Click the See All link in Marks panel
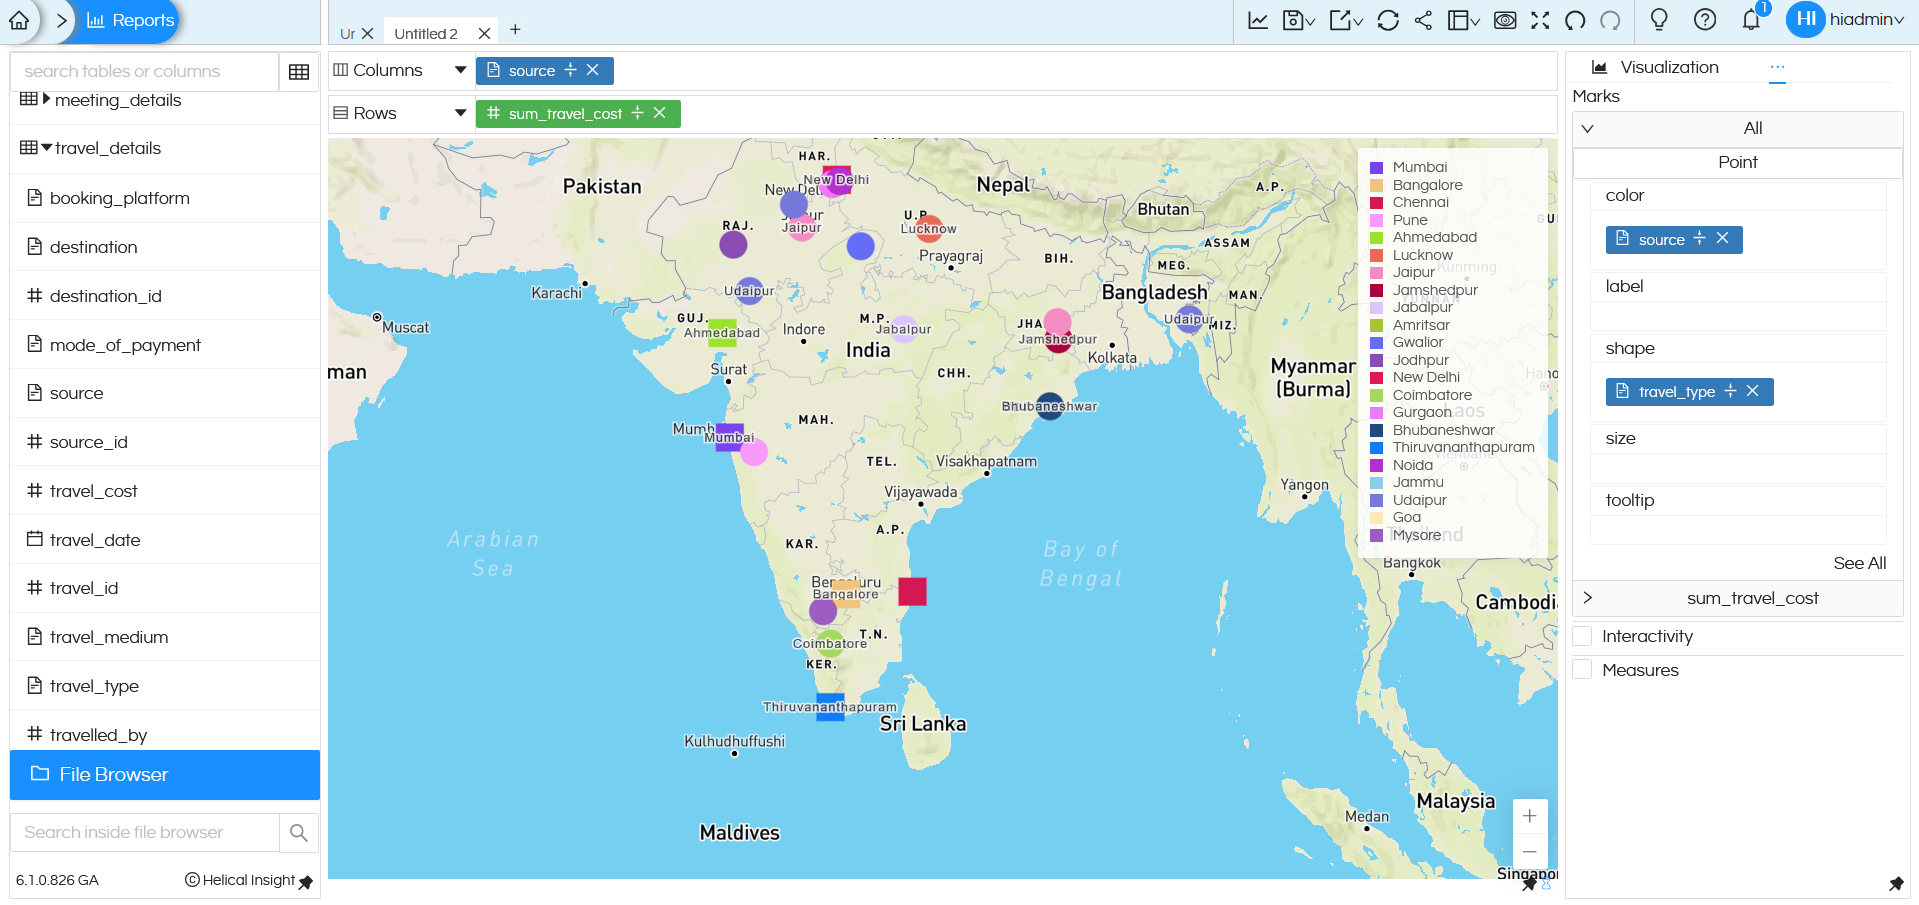 (1859, 563)
